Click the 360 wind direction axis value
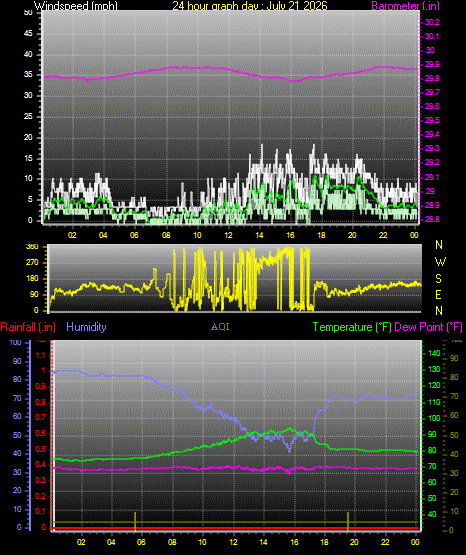Screen dimensions: 466x555 coord(32,247)
